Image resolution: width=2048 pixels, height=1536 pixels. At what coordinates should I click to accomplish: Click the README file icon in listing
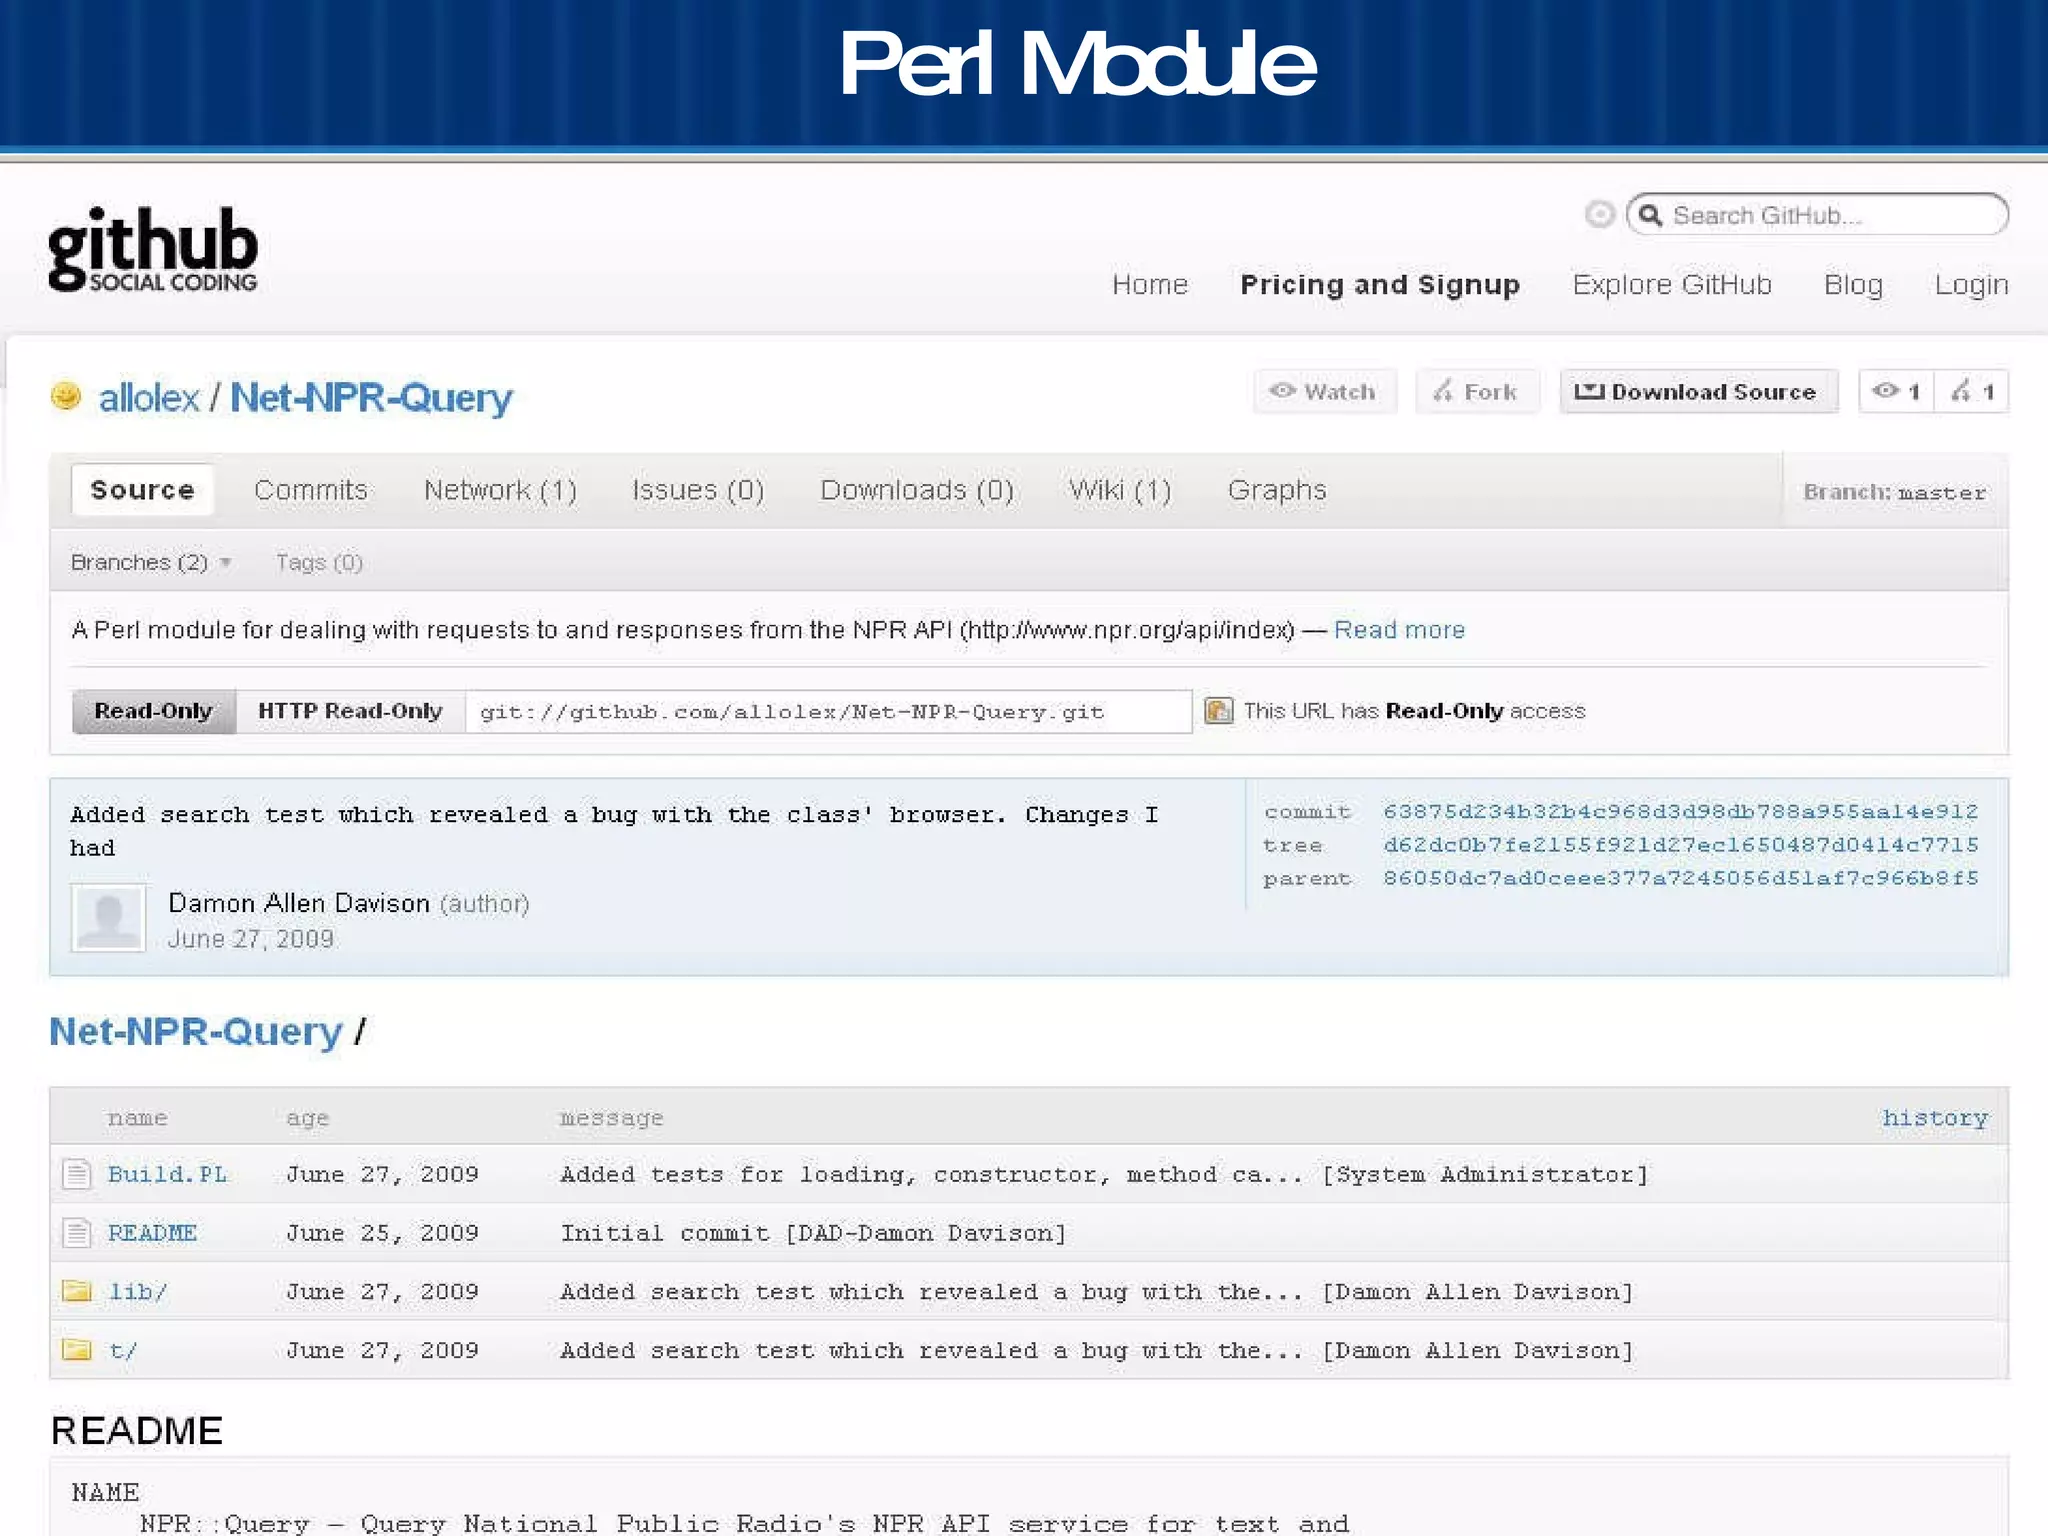click(77, 1232)
